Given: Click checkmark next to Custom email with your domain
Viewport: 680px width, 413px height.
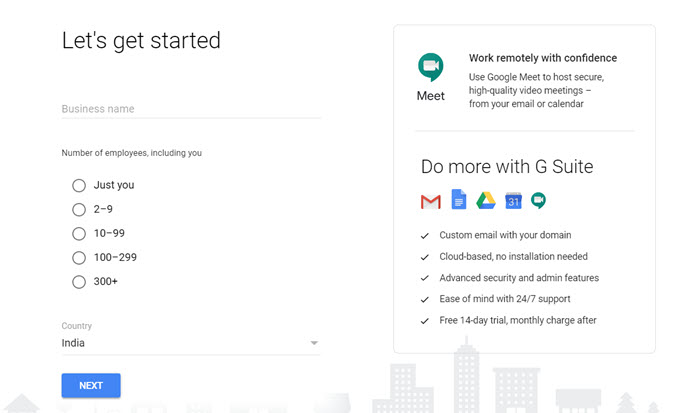Looking at the screenshot, I should click(425, 236).
